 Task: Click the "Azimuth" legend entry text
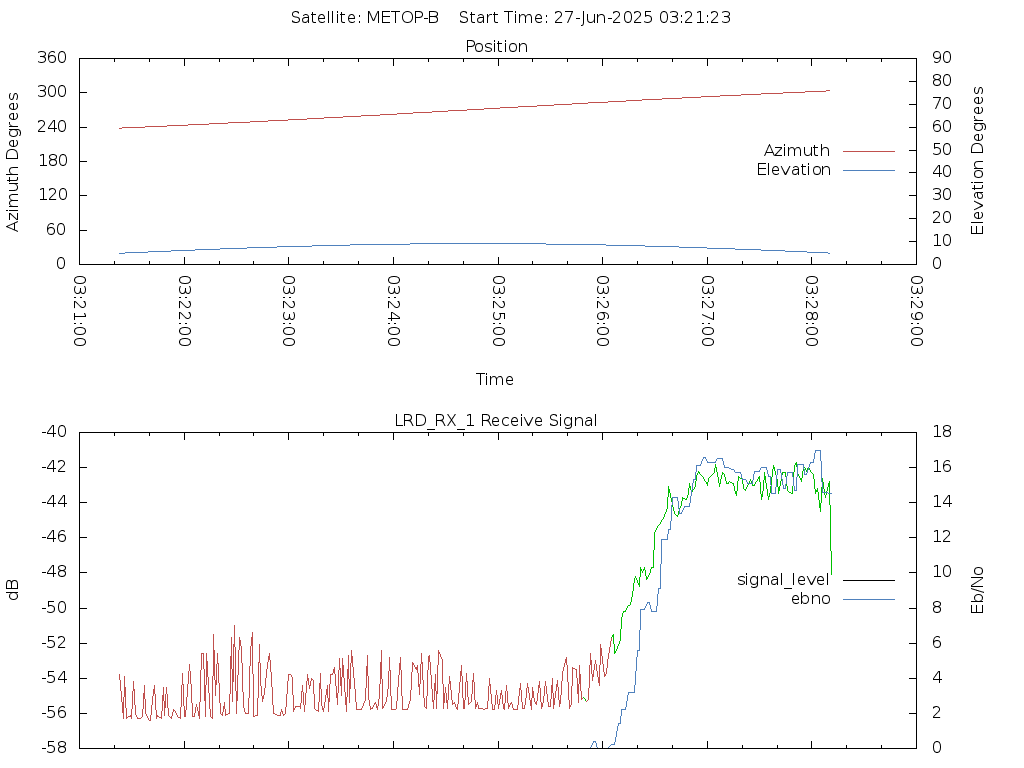pyautogui.click(x=797, y=151)
